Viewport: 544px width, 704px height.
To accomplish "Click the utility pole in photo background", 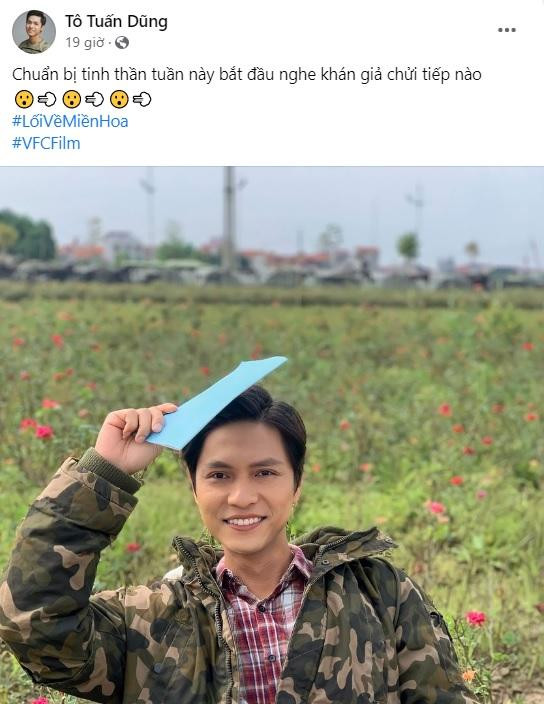I will coord(229,219).
